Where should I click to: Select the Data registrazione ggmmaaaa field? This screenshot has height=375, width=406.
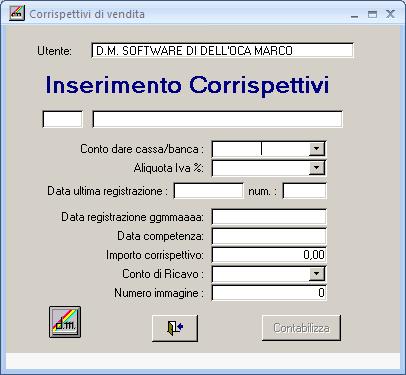point(269,217)
